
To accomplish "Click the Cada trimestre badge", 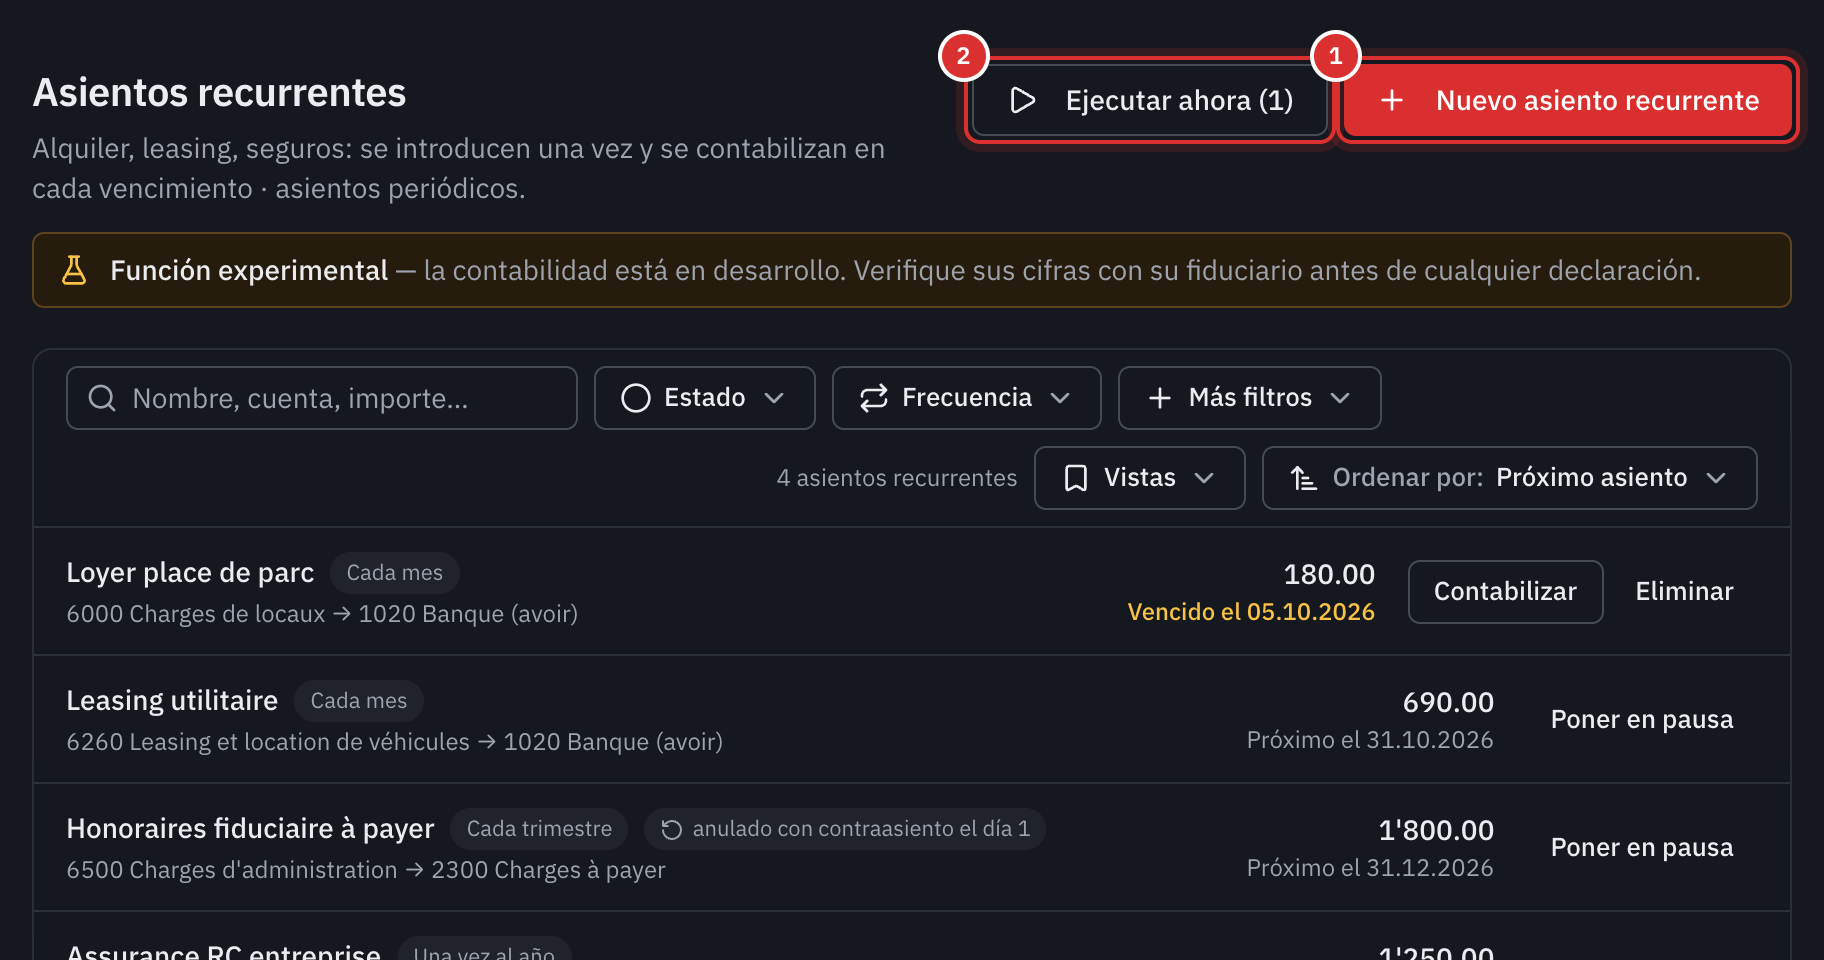I will coord(539,829).
